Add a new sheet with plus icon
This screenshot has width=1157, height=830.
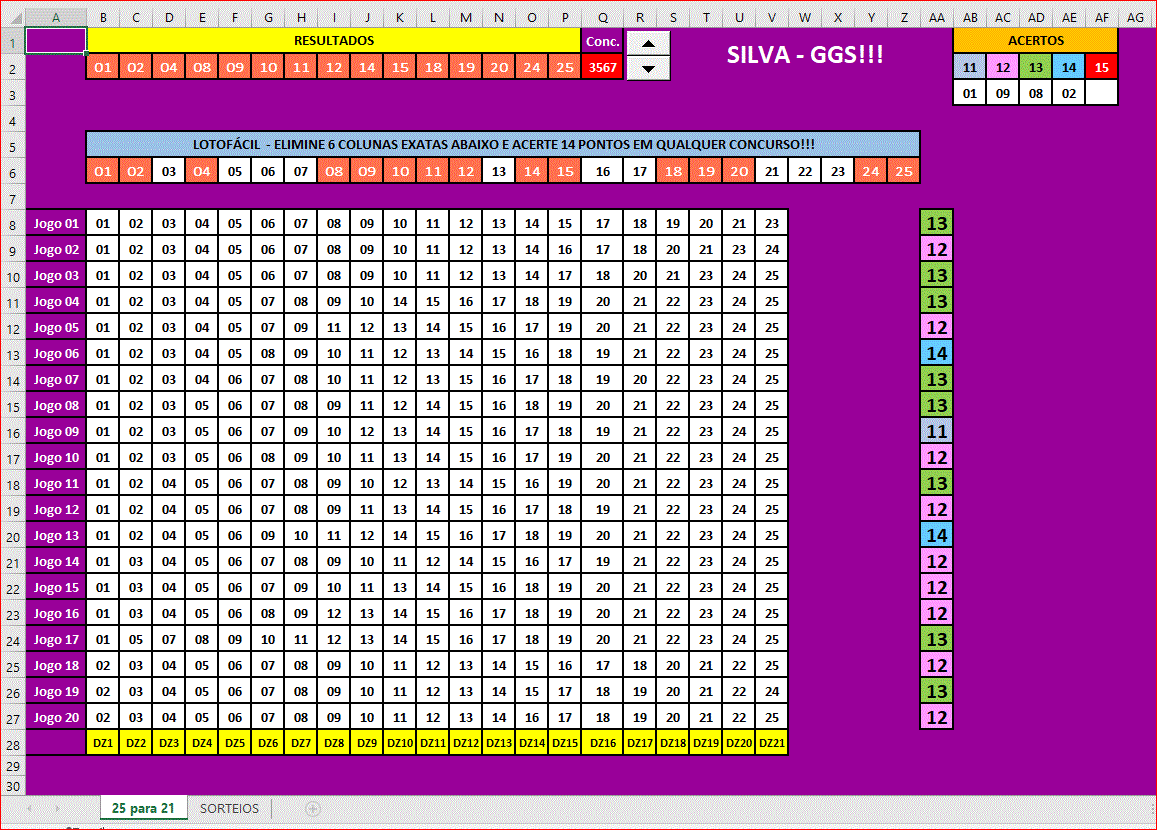312,808
